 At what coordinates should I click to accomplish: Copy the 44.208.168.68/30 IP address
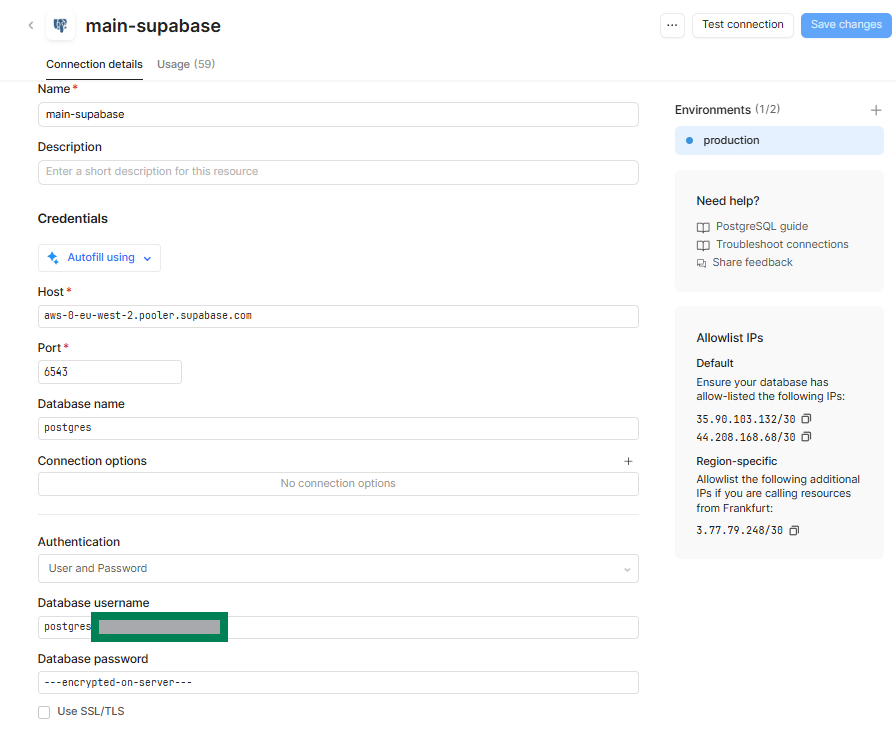[x=806, y=437]
